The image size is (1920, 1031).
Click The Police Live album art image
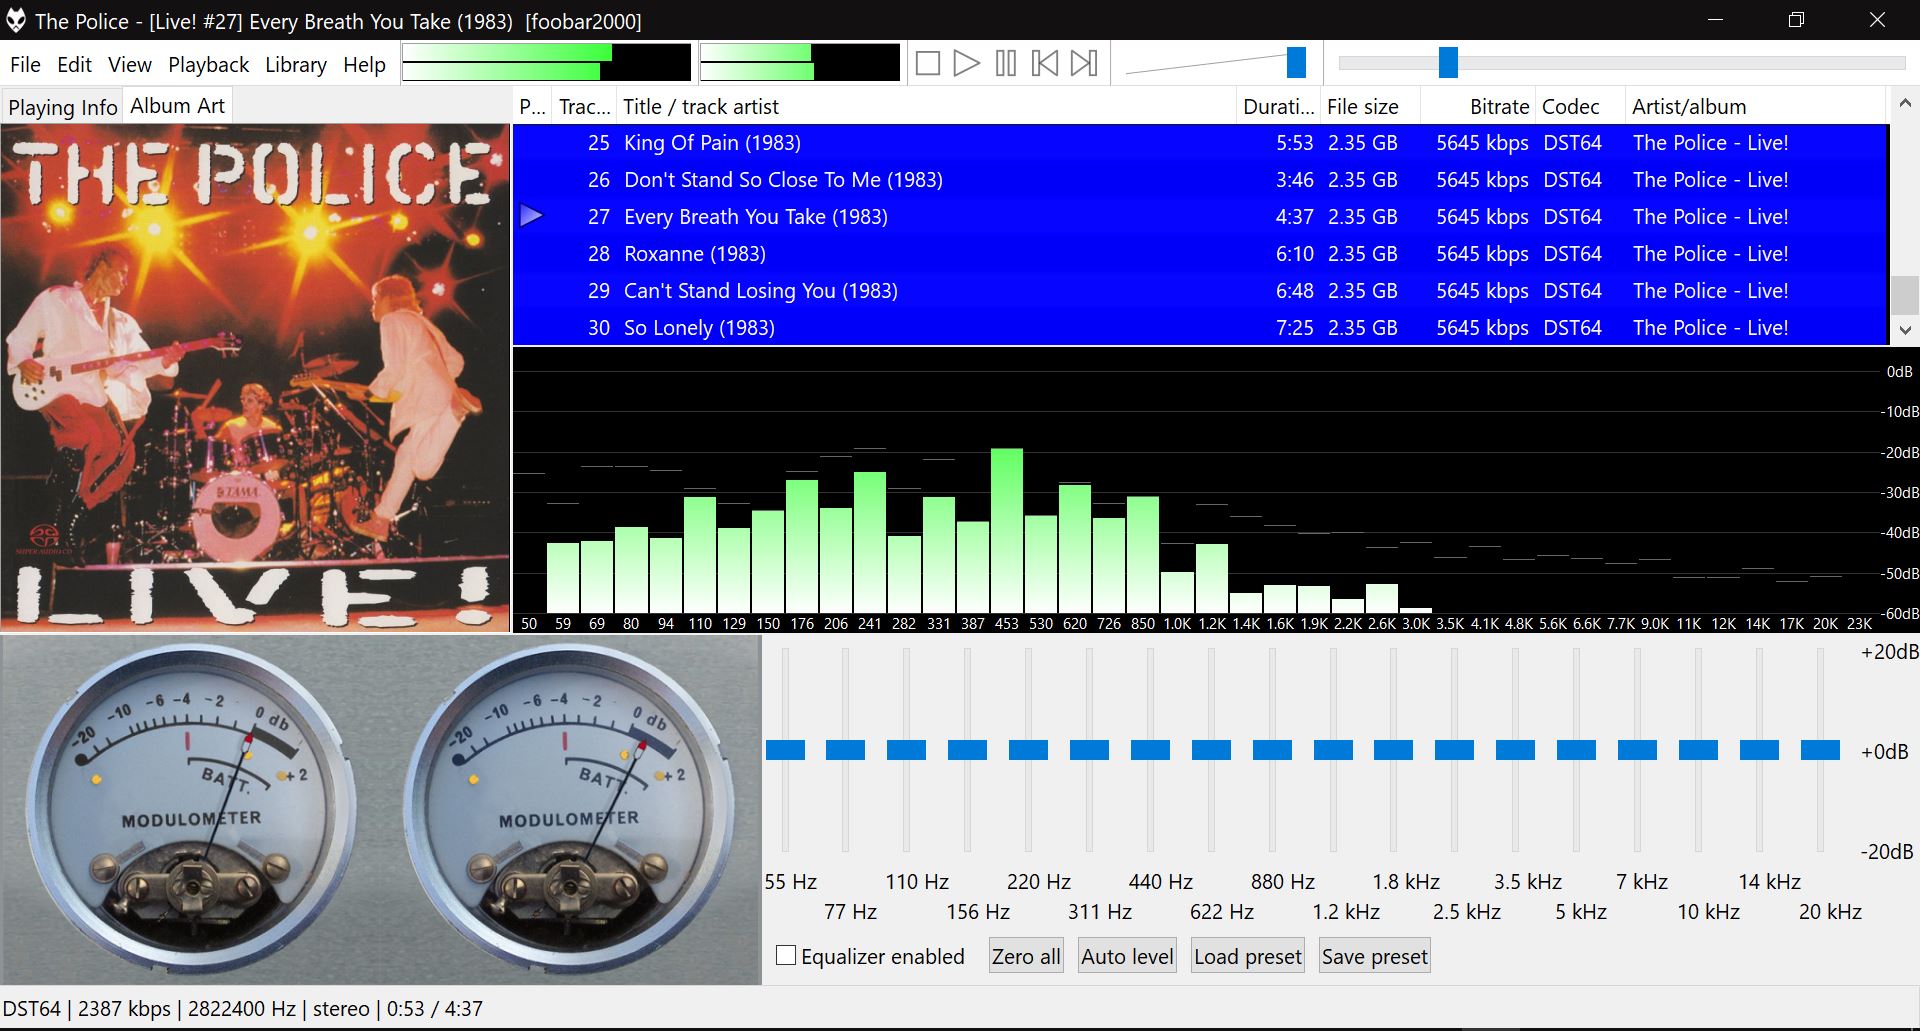255,378
